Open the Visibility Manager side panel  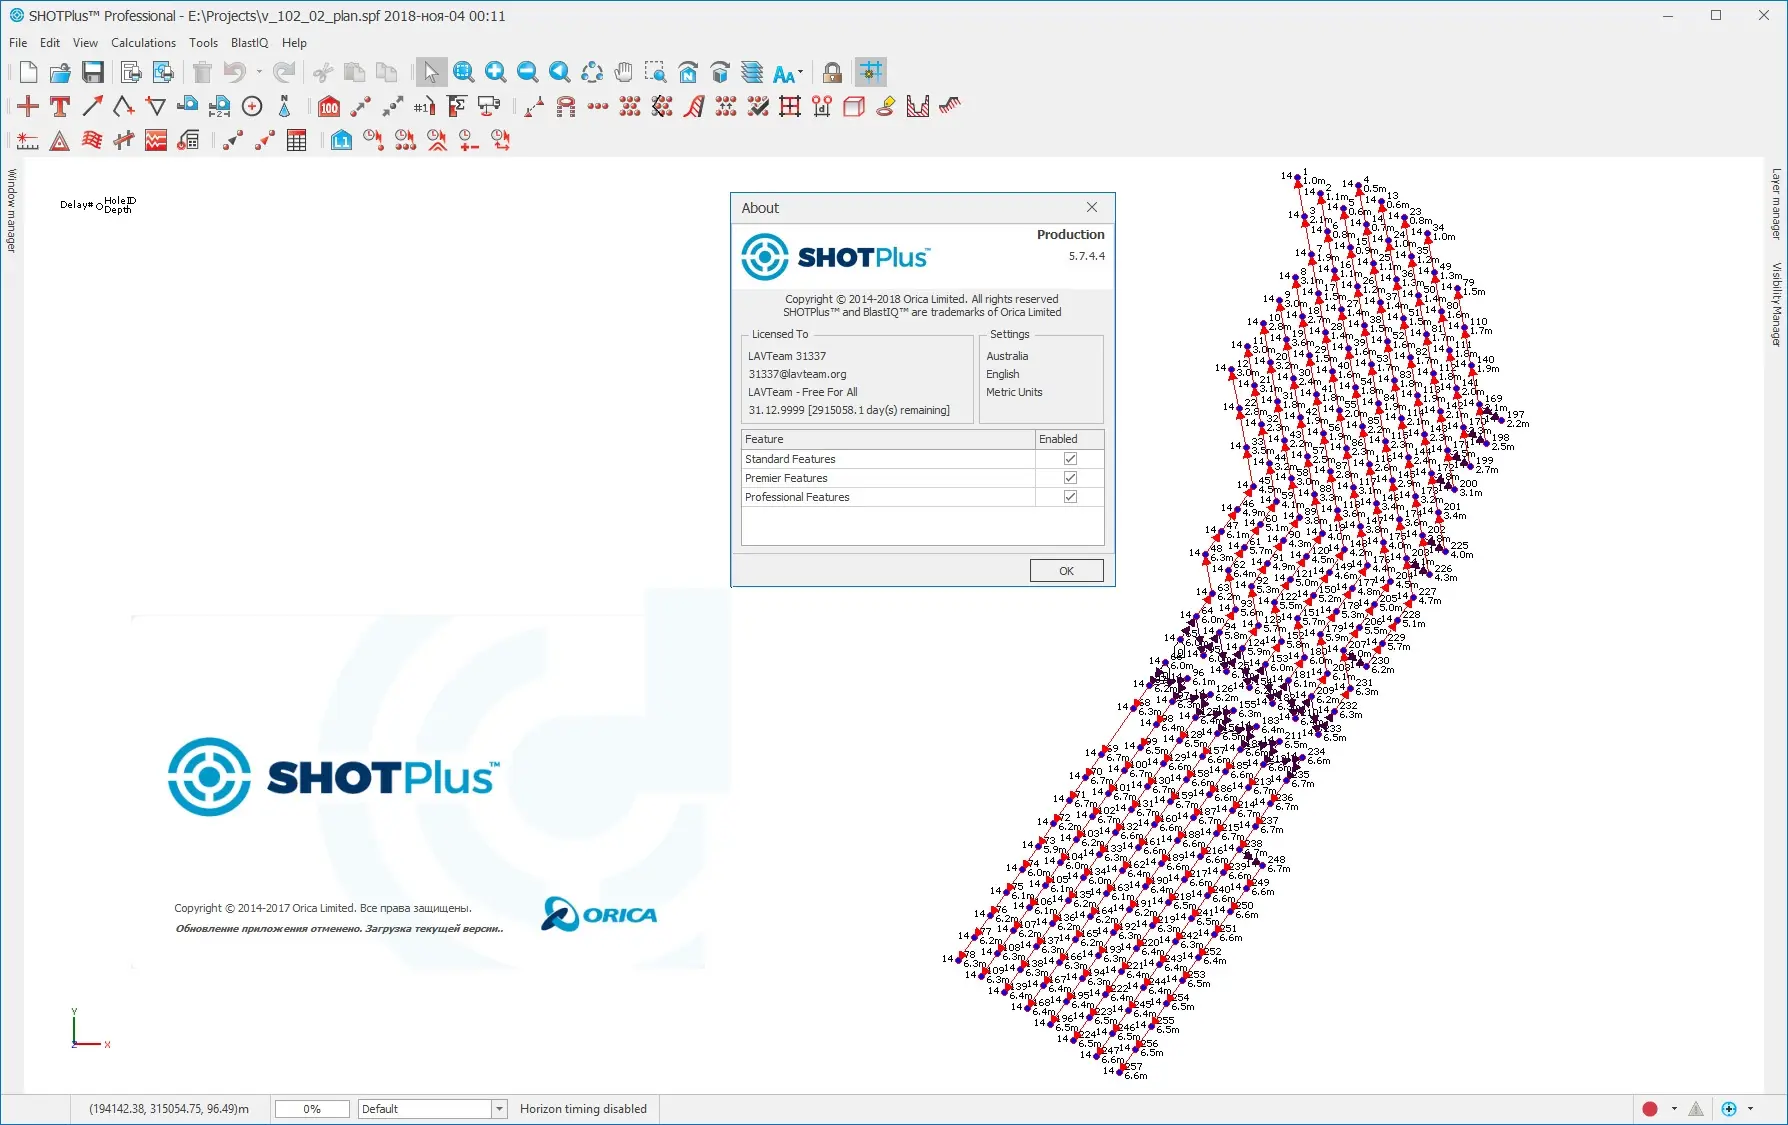pyautogui.click(x=1776, y=304)
